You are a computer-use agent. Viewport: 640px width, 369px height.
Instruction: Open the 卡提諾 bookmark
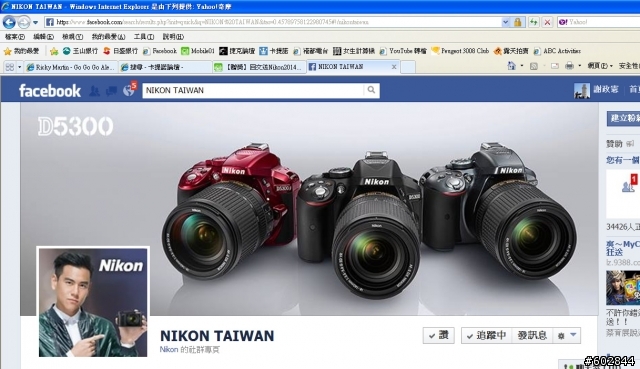tap(274, 51)
